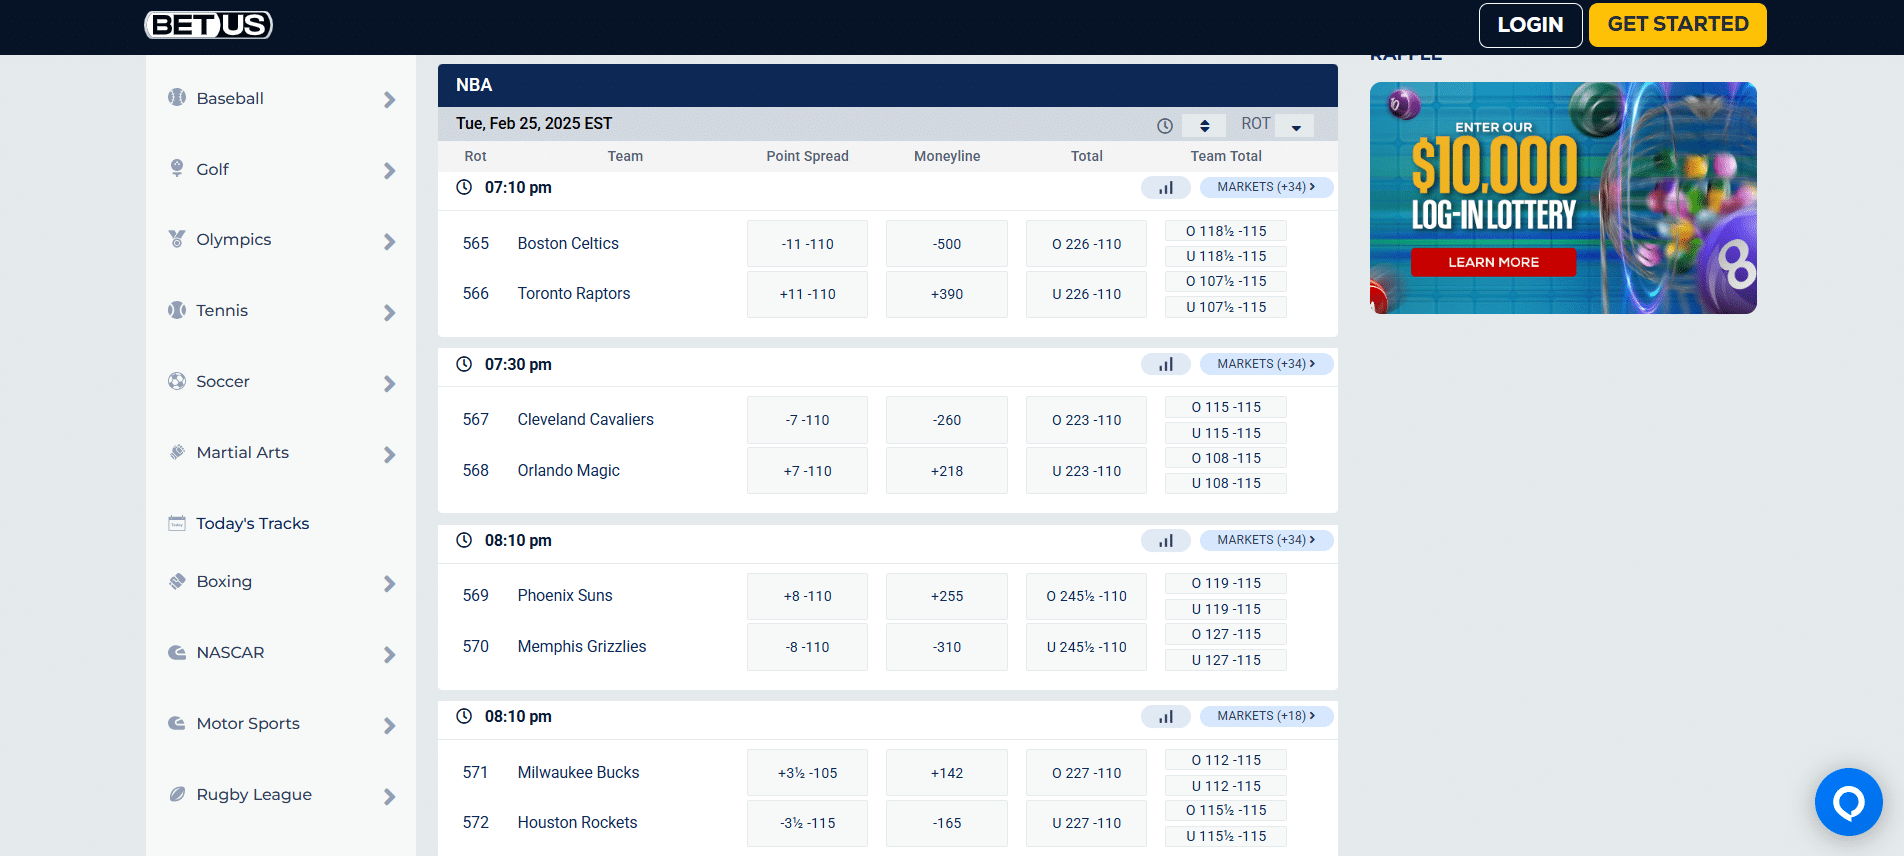
Task: Click the Soccer ball icon
Action: click(177, 381)
